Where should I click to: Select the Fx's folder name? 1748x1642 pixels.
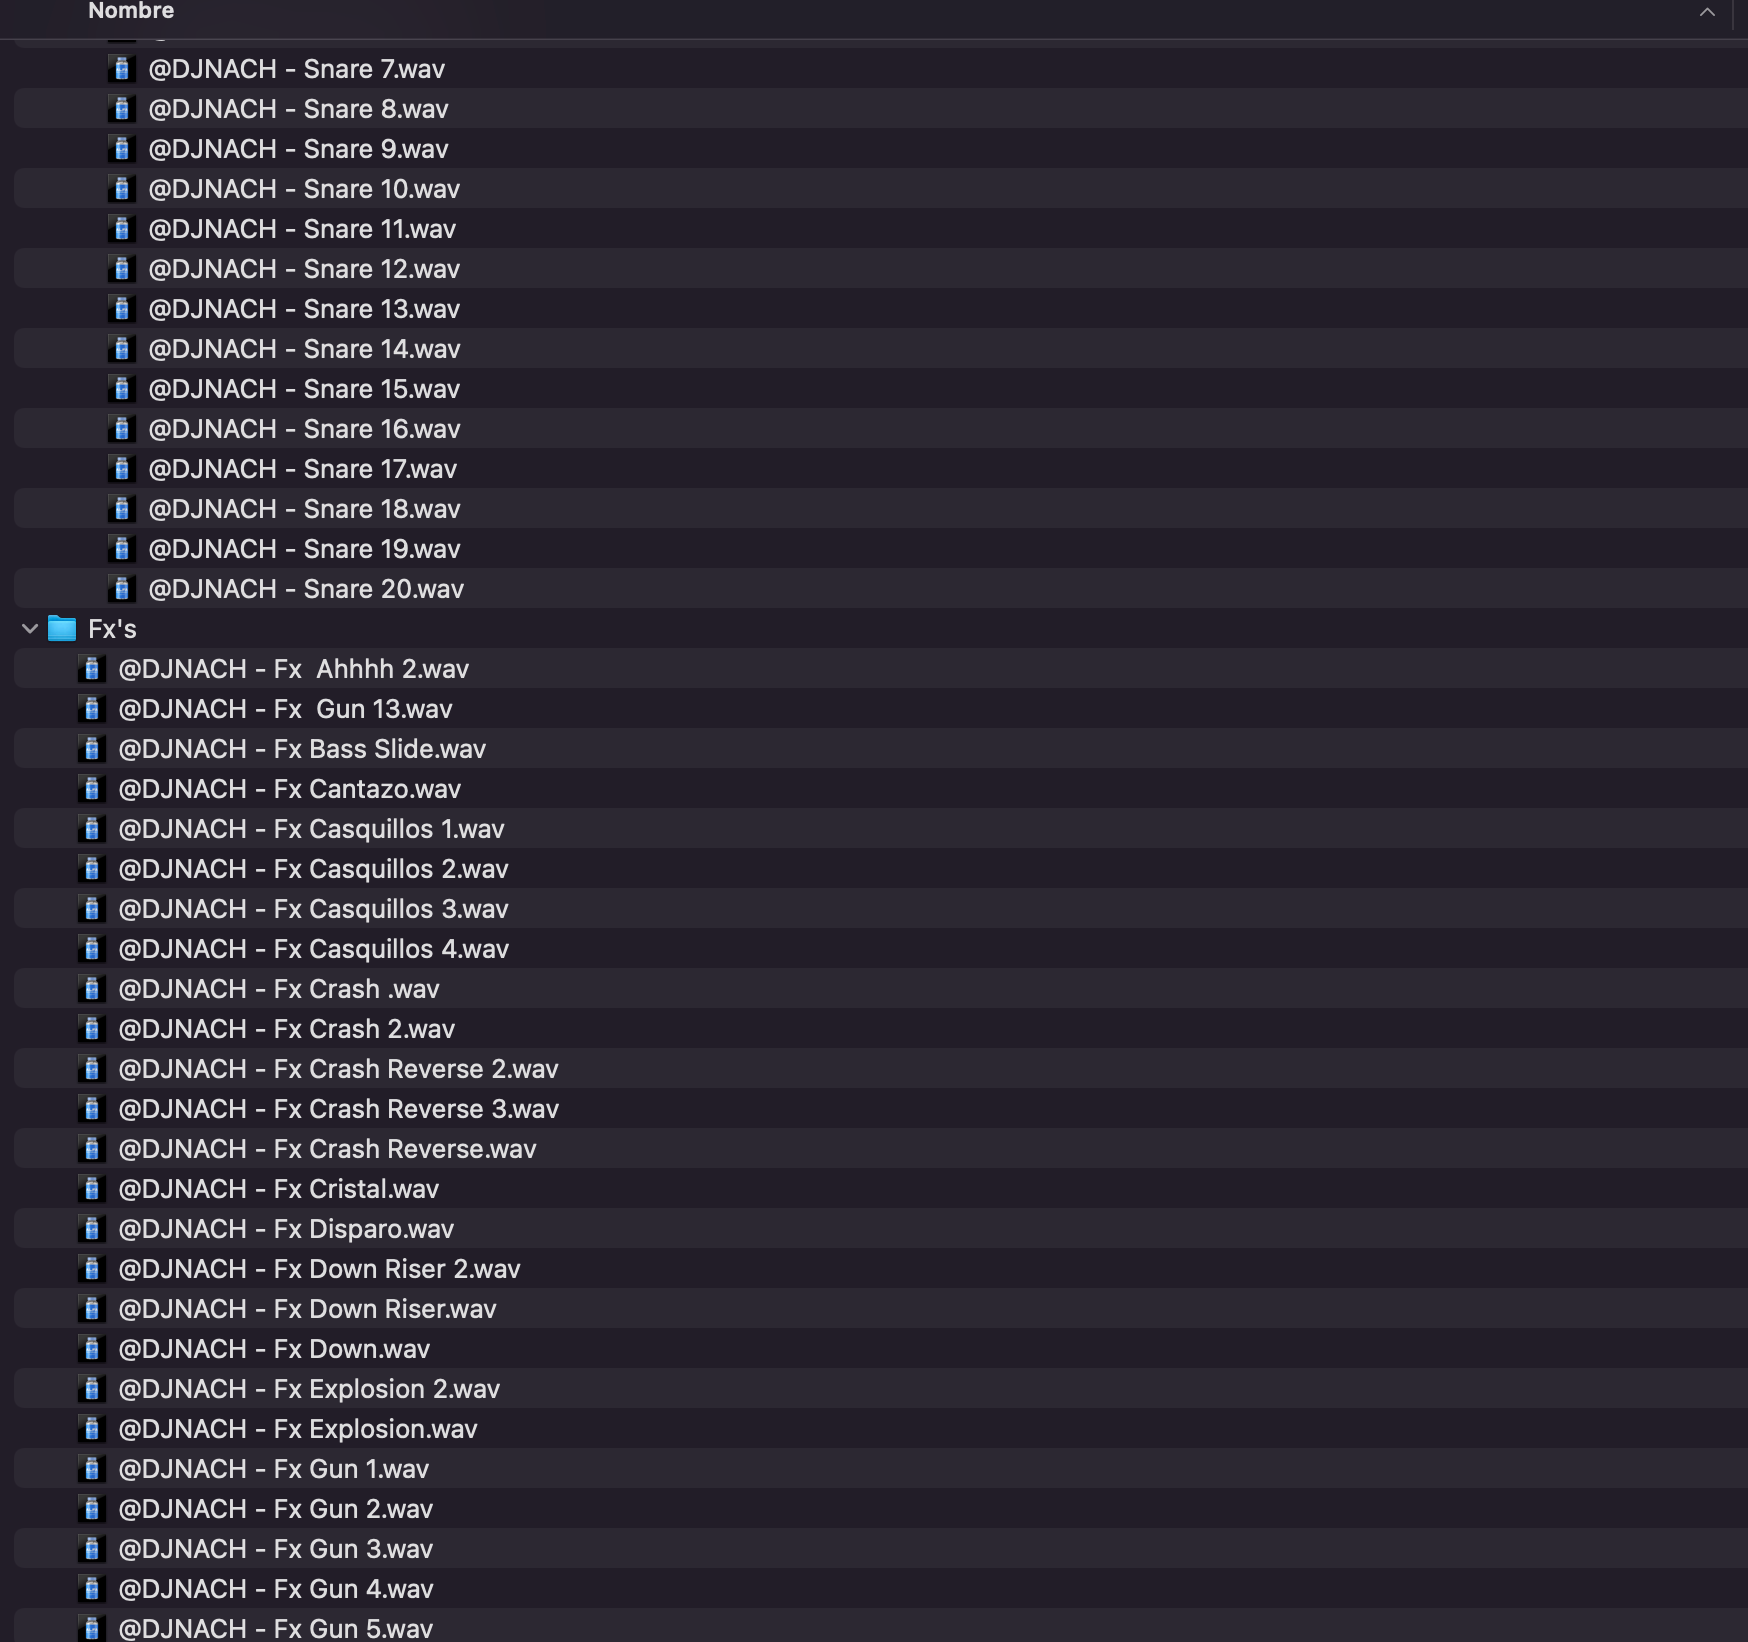click(x=112, y=629)
